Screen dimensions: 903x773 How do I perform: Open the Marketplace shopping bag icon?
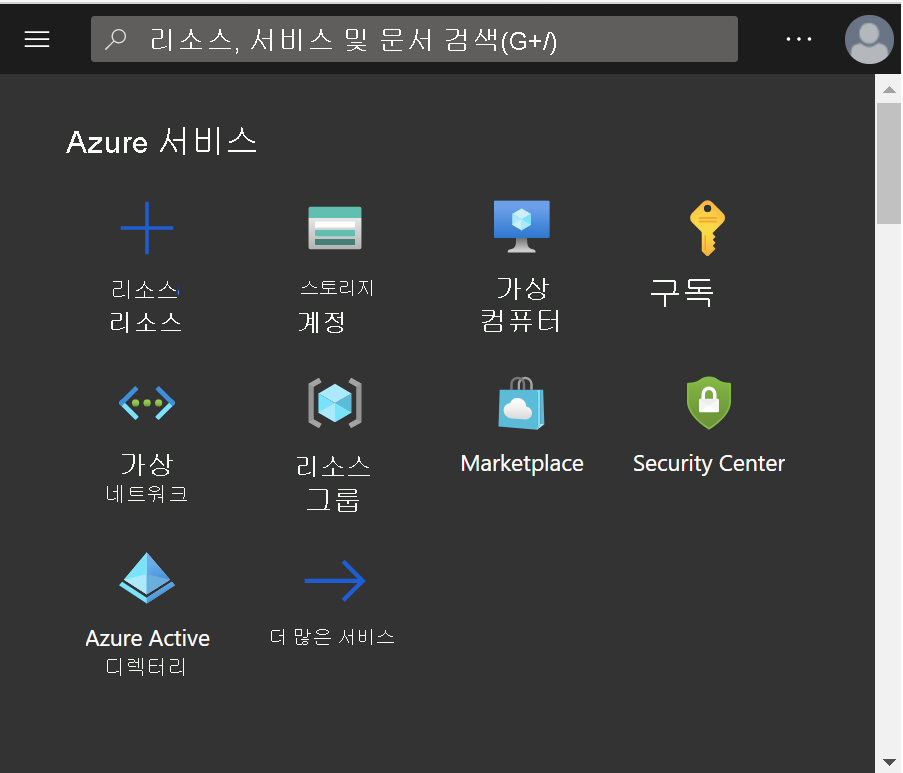click(521, 403)
